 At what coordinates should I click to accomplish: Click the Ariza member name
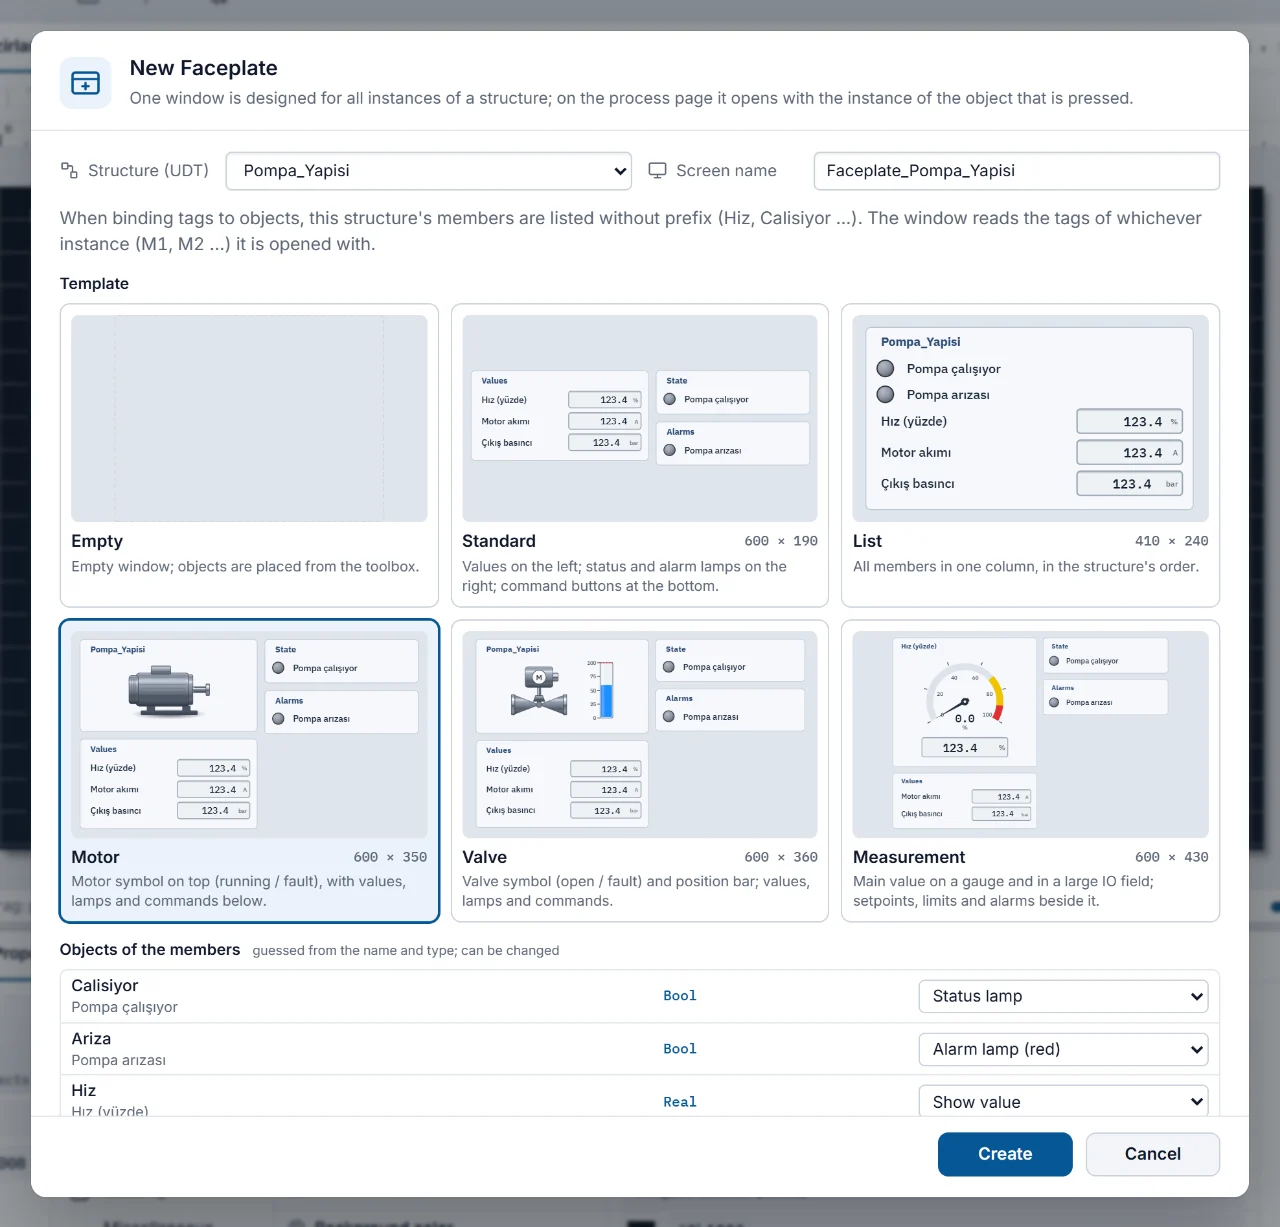coord(91,1039)
